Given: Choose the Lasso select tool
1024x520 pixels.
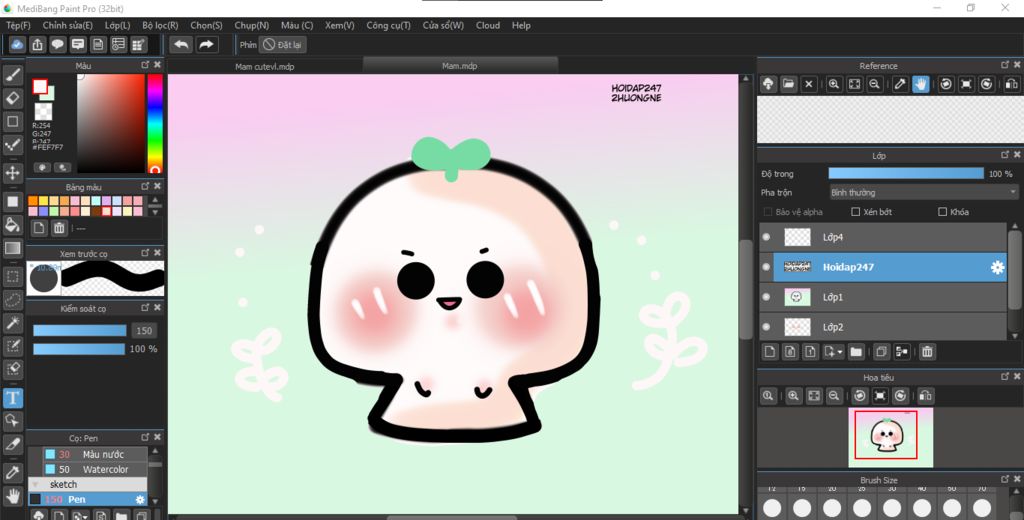Looking at the screenshot, I should coord(12,300).
